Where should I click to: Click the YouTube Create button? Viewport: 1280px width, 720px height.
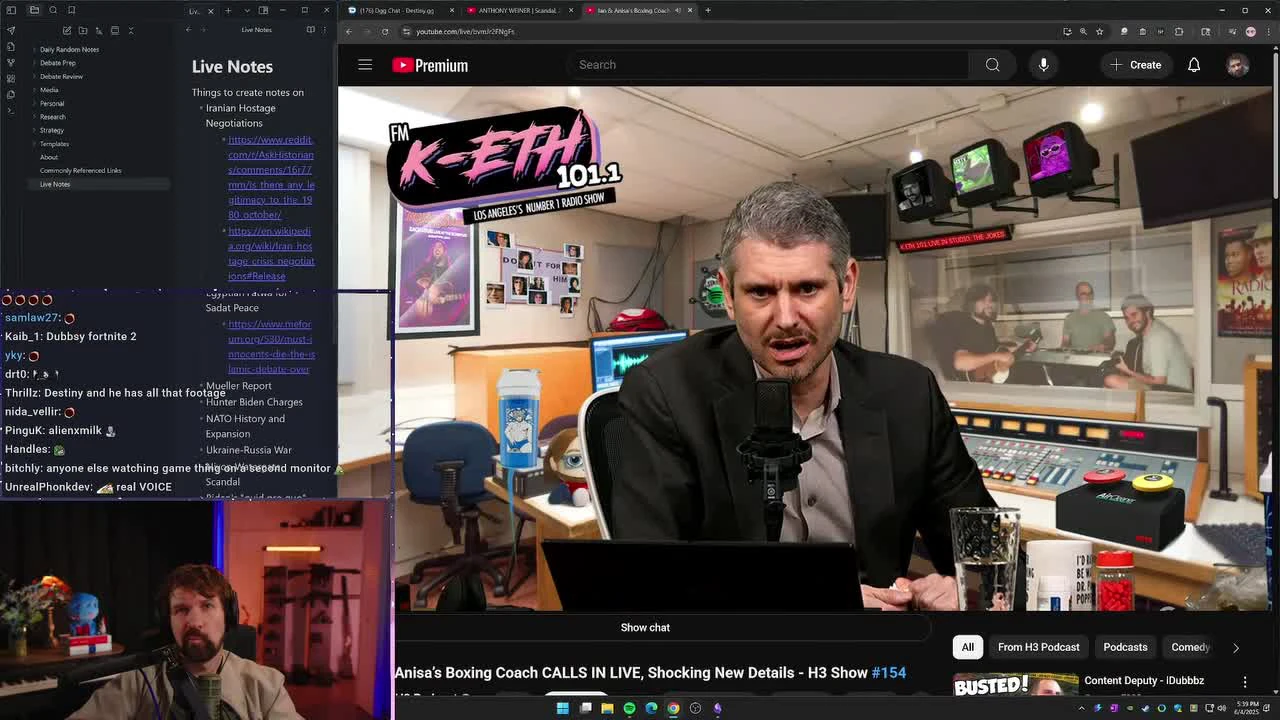click(1136, 65)
